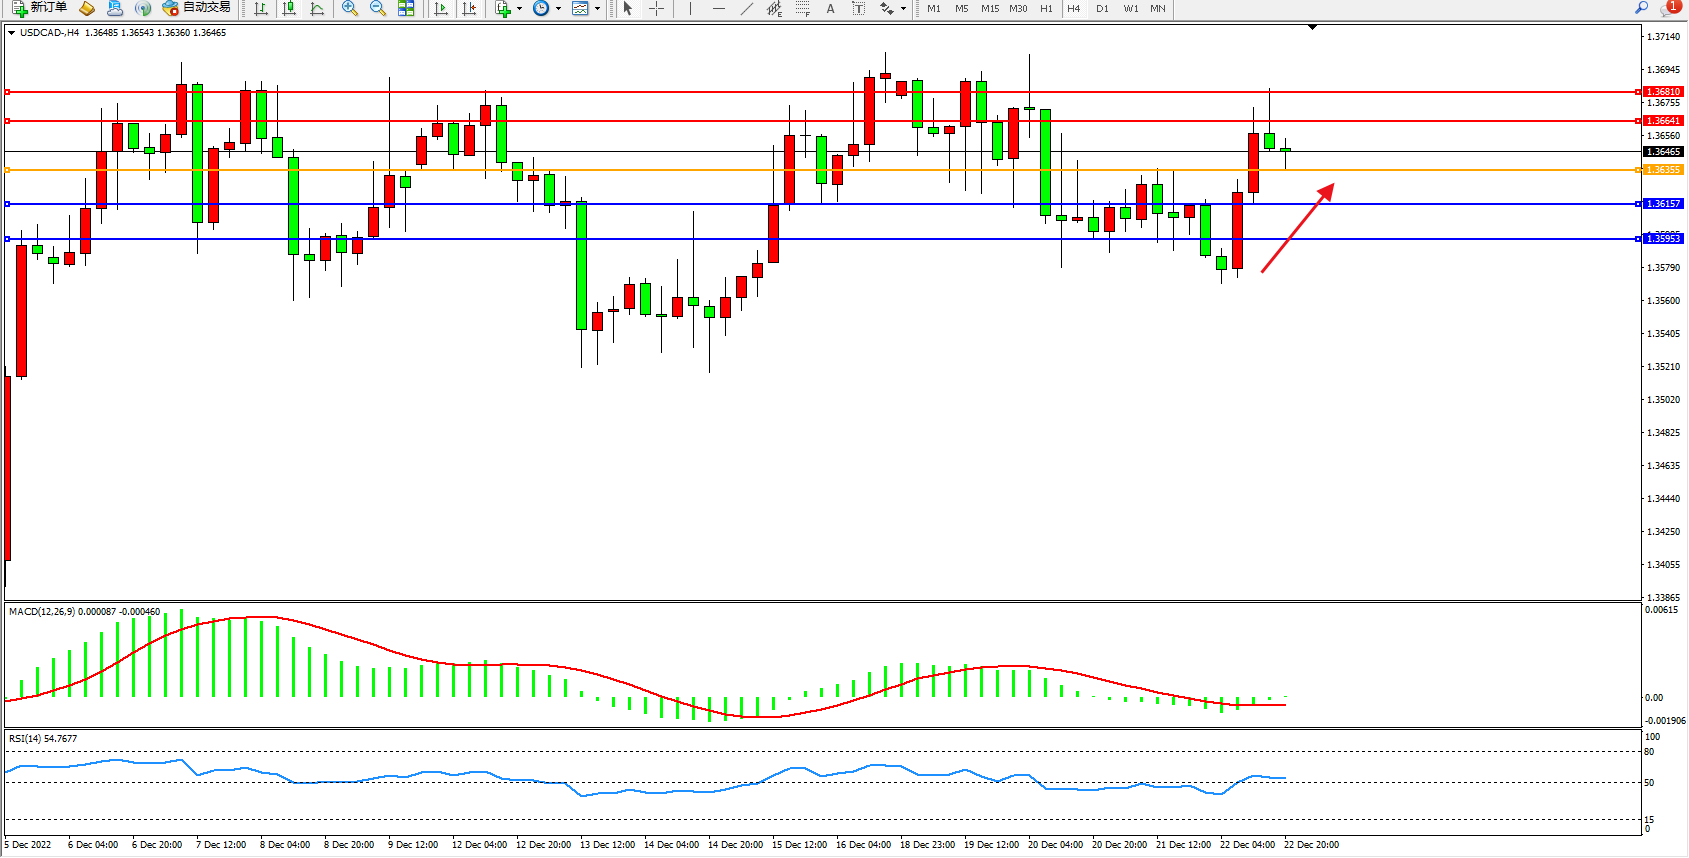Viewport: 1689px width, 858px height.
Task: Switch chart to candlestick mode
Action: (289, 8)
